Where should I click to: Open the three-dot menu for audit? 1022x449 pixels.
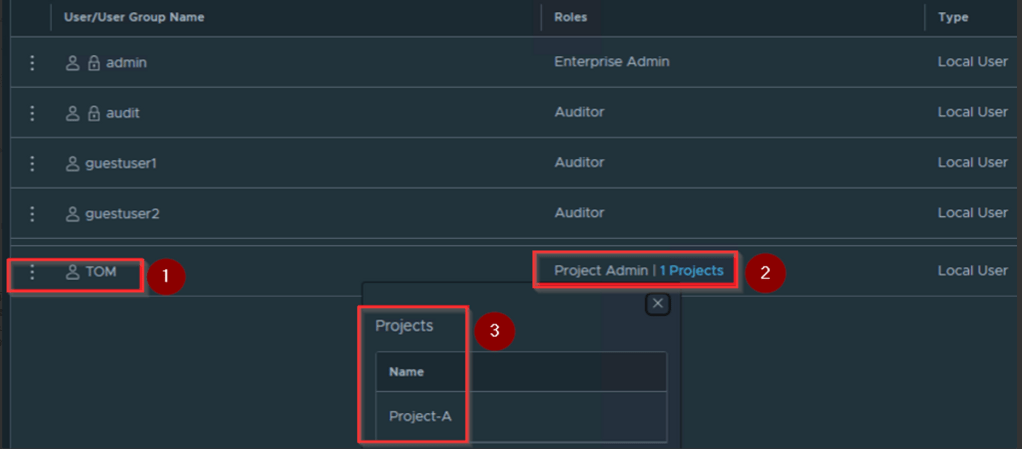pos(32,113)
